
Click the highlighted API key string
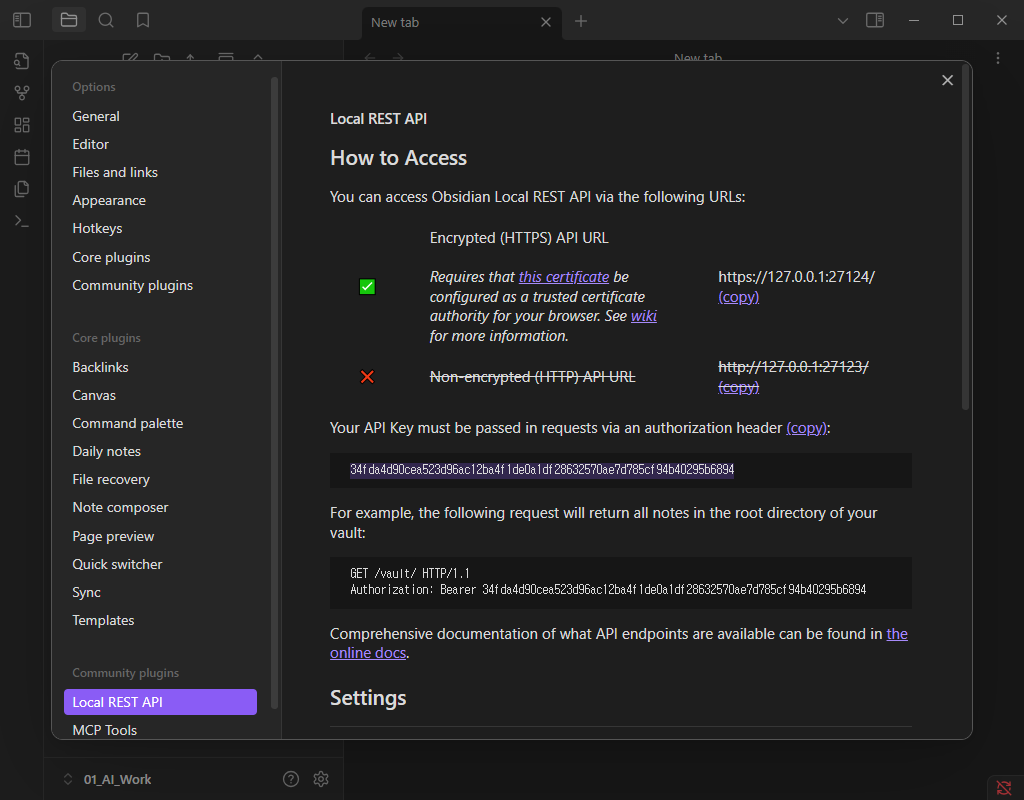pyautogui.click(x=542, y=470)
